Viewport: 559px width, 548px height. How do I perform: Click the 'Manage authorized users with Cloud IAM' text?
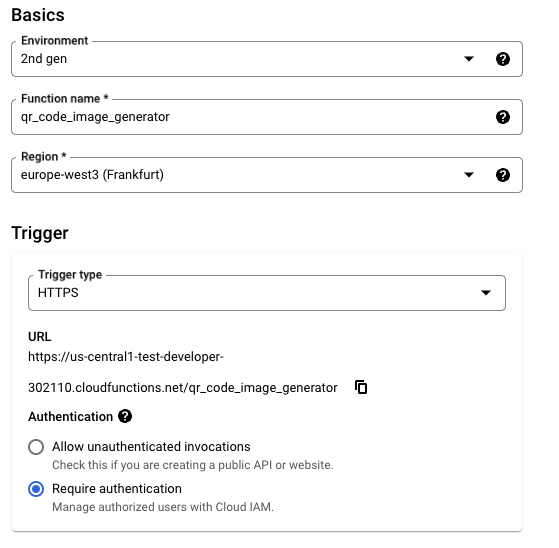point(163,507)
